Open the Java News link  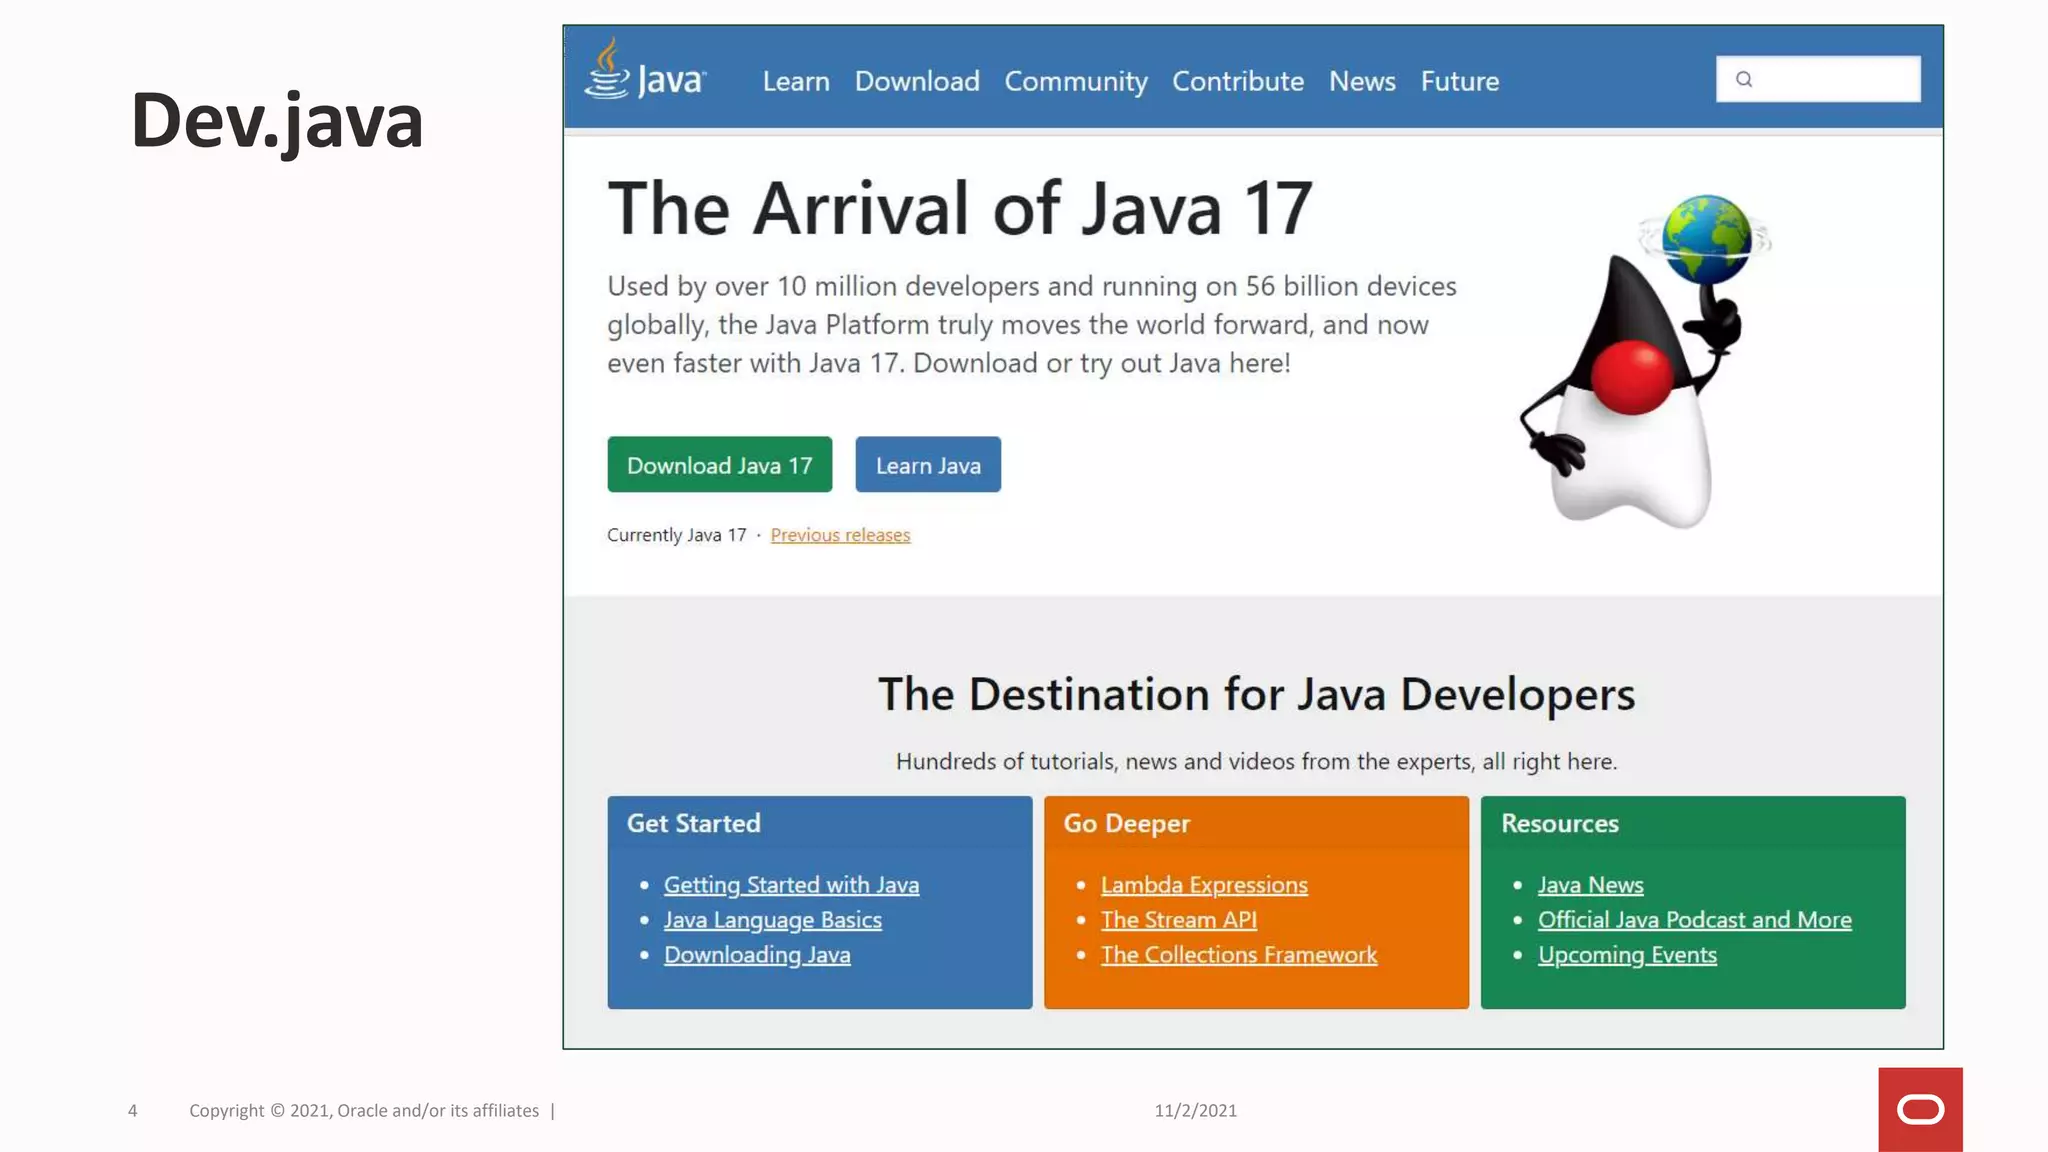1590,885
